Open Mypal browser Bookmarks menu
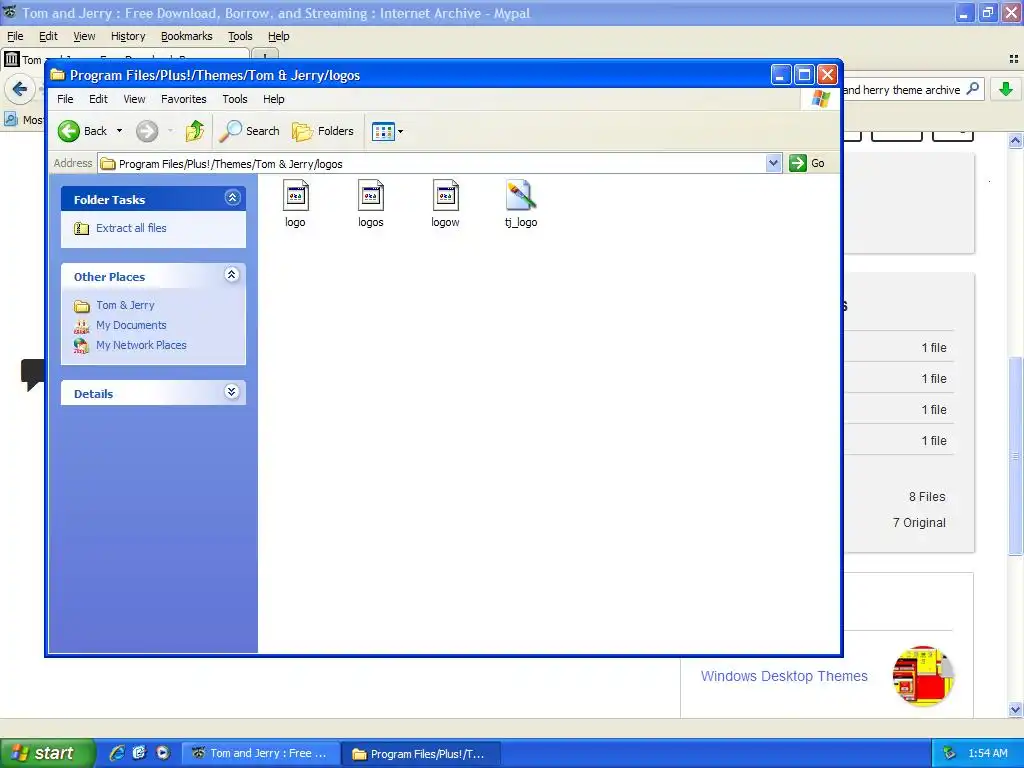 (x=187, y=37)
